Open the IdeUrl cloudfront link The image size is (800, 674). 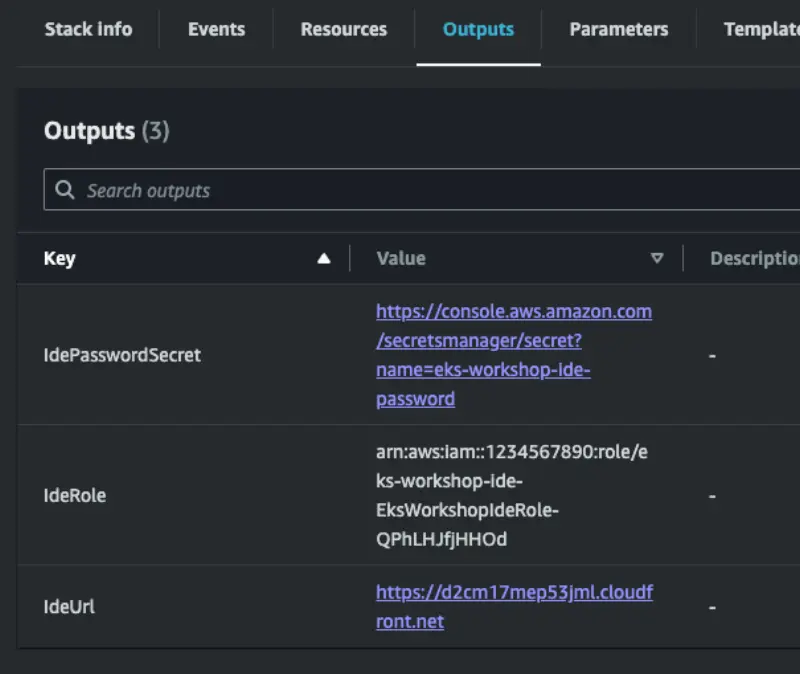pyautogui.click(x=514, y=606)
